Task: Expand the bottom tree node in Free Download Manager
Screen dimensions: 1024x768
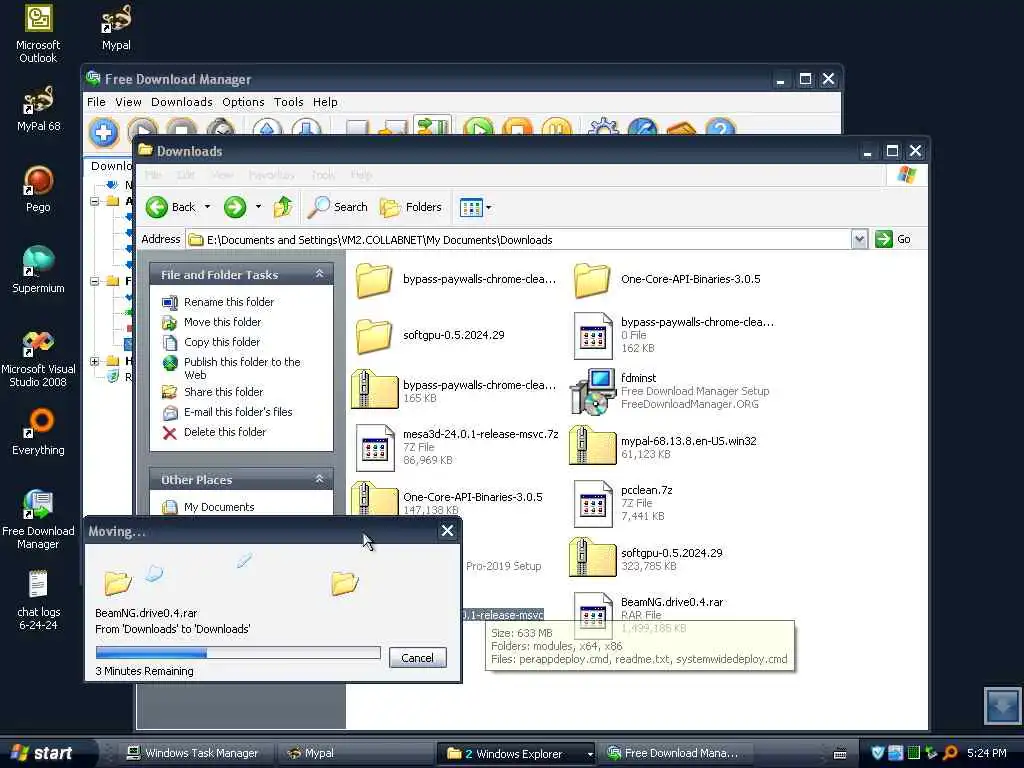Action: pyautogui.click(x=95, y=360)
